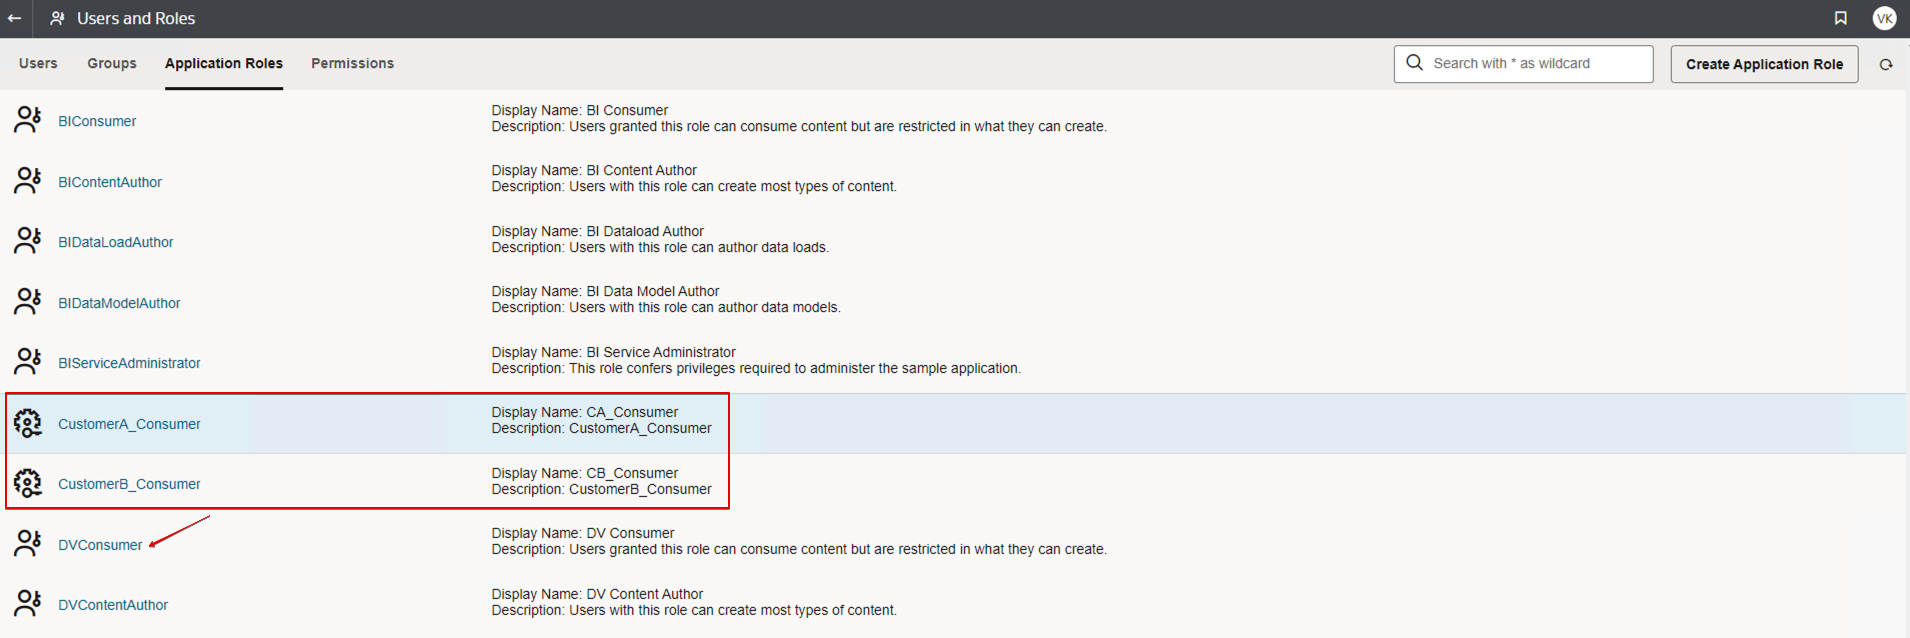Open the BIContentAuthor role link
The image size is (1910, 638).
[x=110, y=182]
